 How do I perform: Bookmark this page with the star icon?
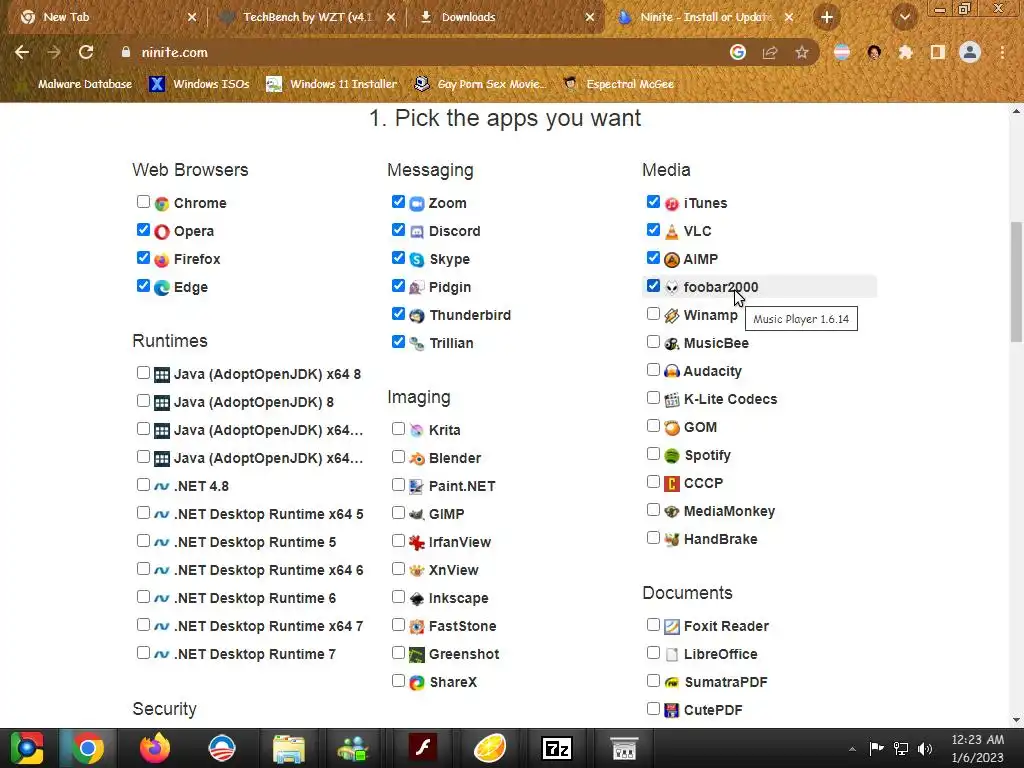pos(802,52)
